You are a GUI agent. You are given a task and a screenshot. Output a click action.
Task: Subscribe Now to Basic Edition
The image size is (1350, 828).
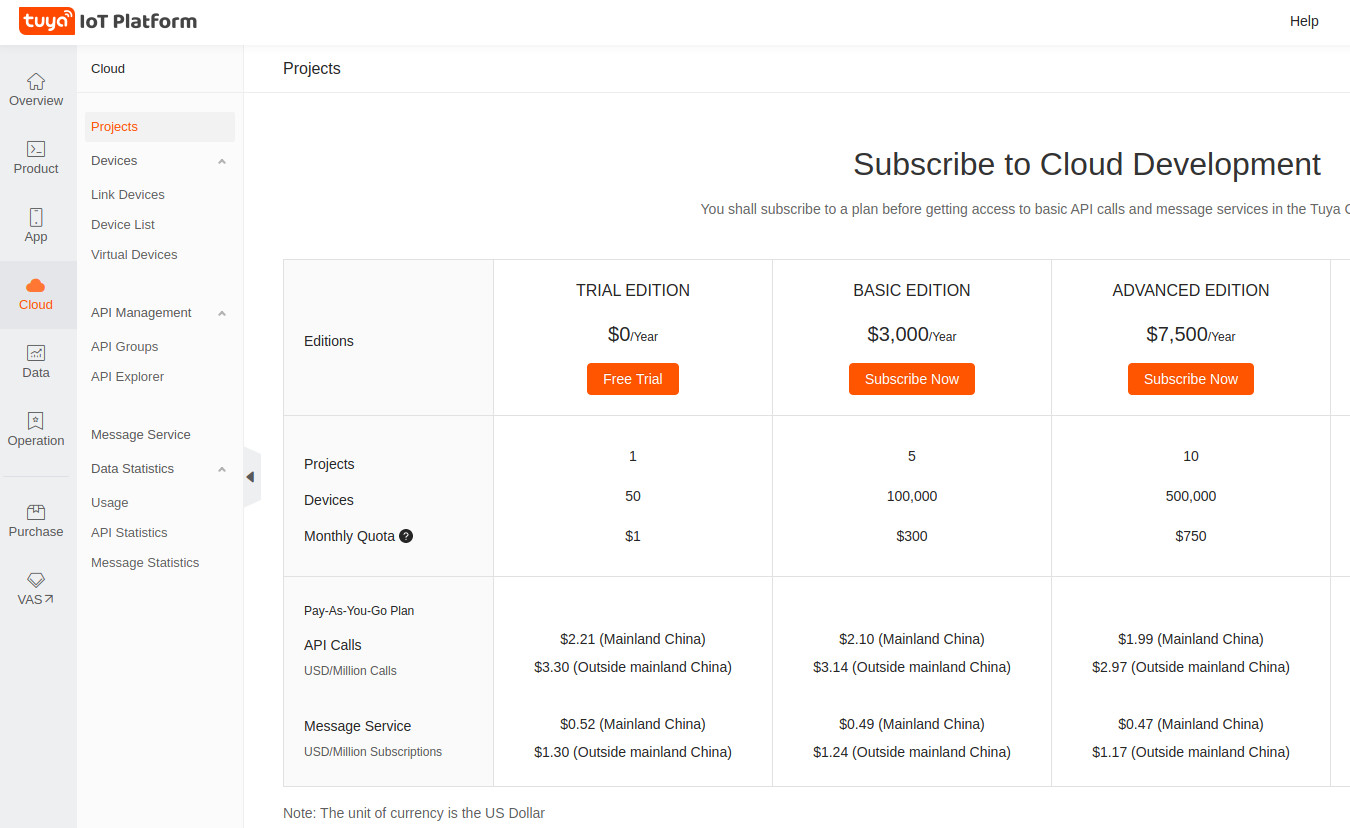coord(911,379)
